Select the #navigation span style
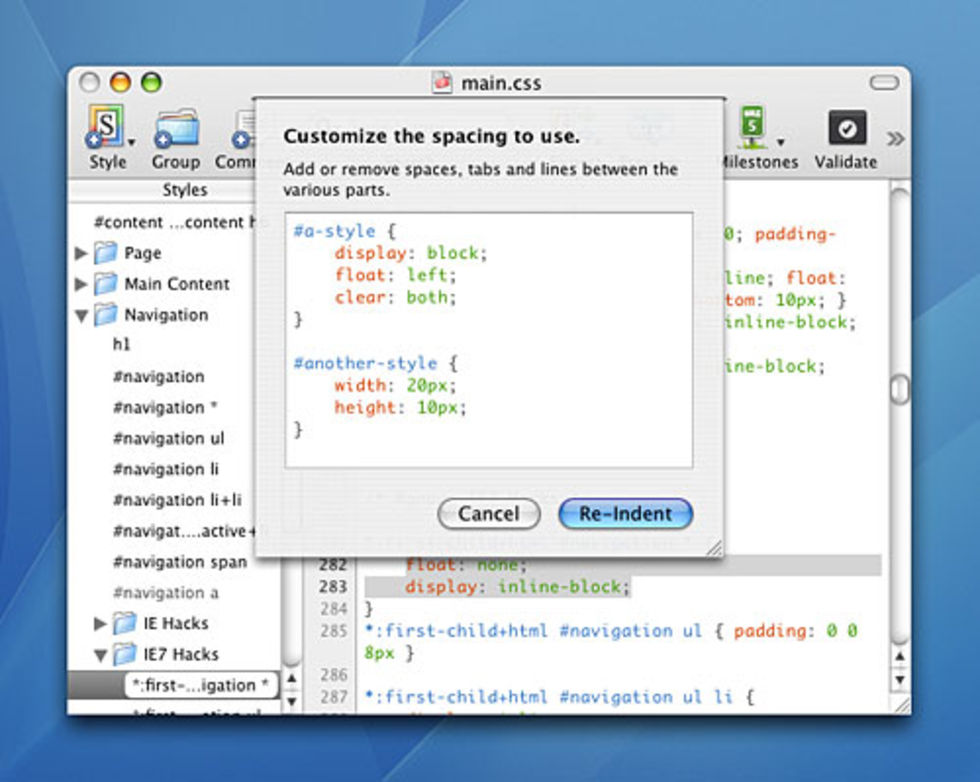Viewport: 980px width, 782px height. pos(179,562)
